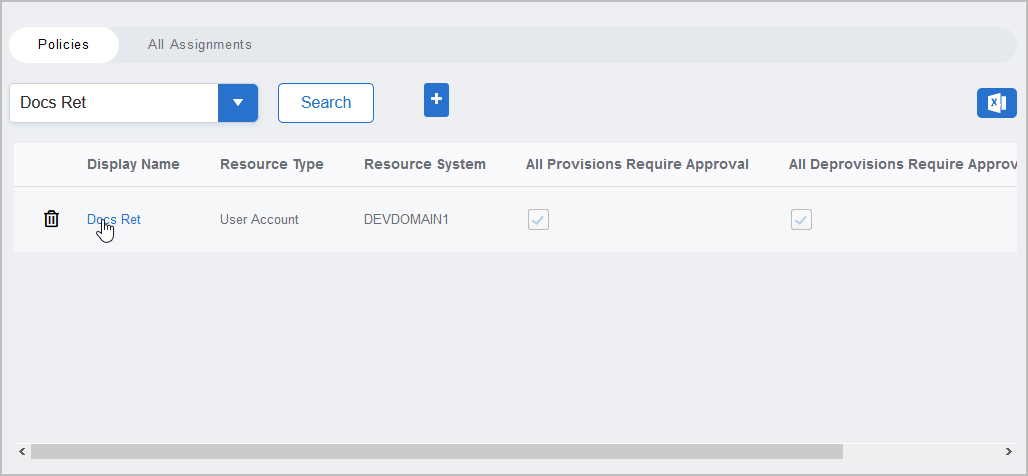The image size is (1028, 476).
Task: Open the Docs Ret dropdown arrow
Action: pyautogui.click(x=238, y=103)
